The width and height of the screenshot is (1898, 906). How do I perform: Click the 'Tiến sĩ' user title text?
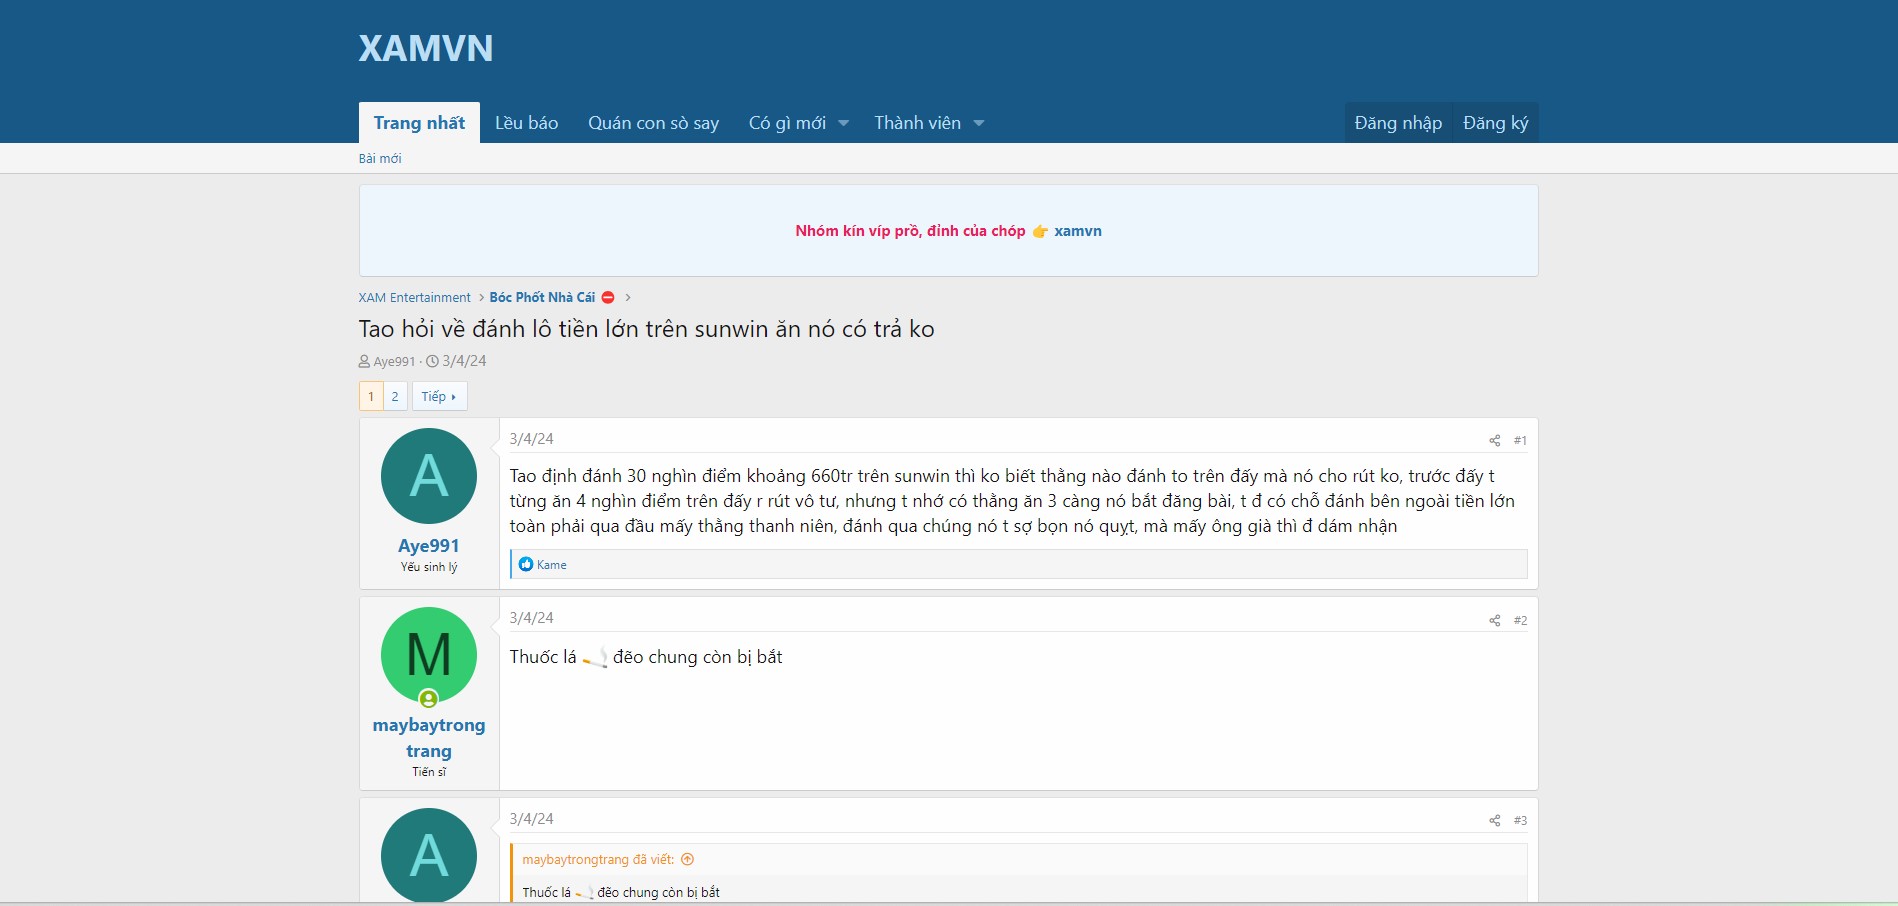429,772
